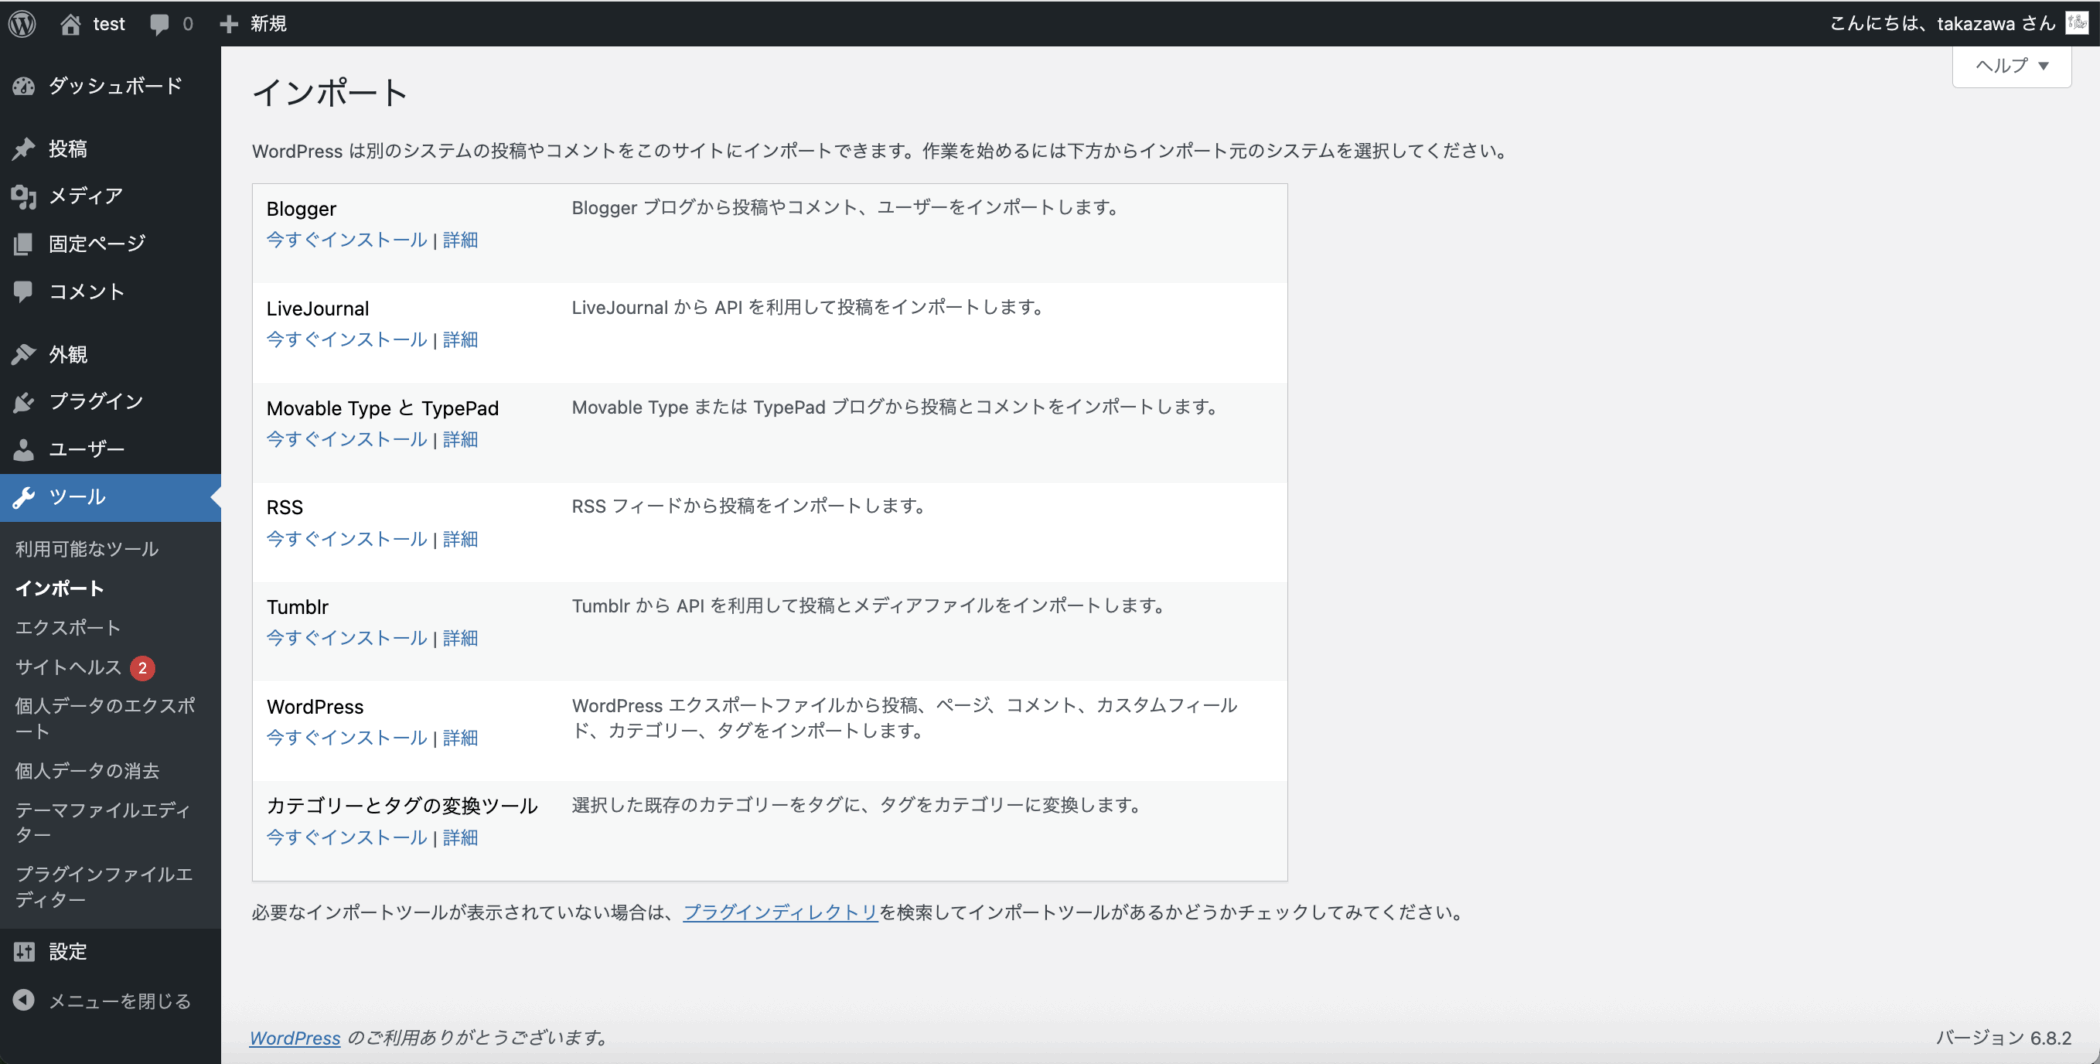The height and width of the screenshot is (1064, 2100).
Task: Install the RSS importer now
Action: [346, 539]
